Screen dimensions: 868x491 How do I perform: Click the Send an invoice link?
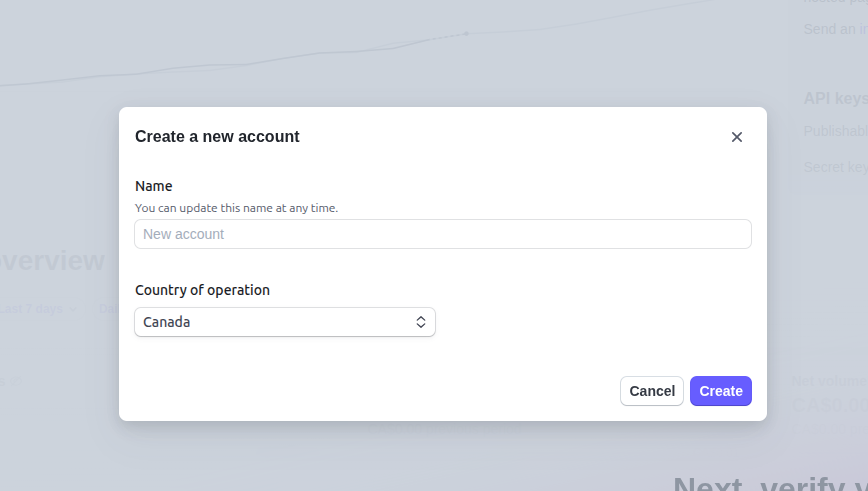pos(835,29)
